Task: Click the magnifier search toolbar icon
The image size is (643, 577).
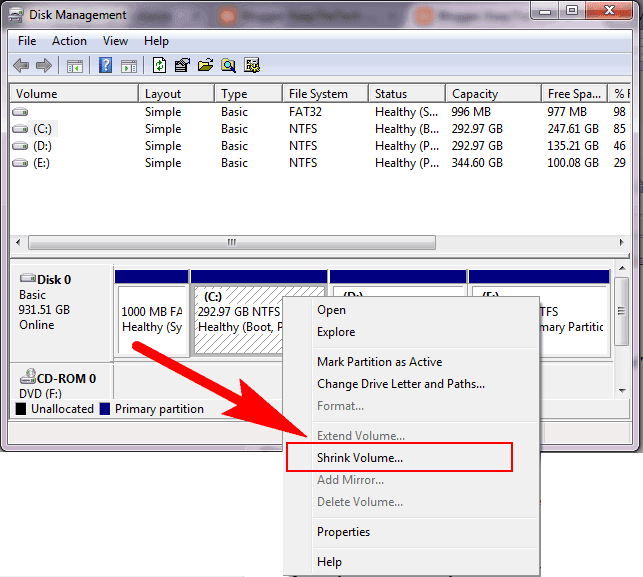Action: (x=228, y=65)
